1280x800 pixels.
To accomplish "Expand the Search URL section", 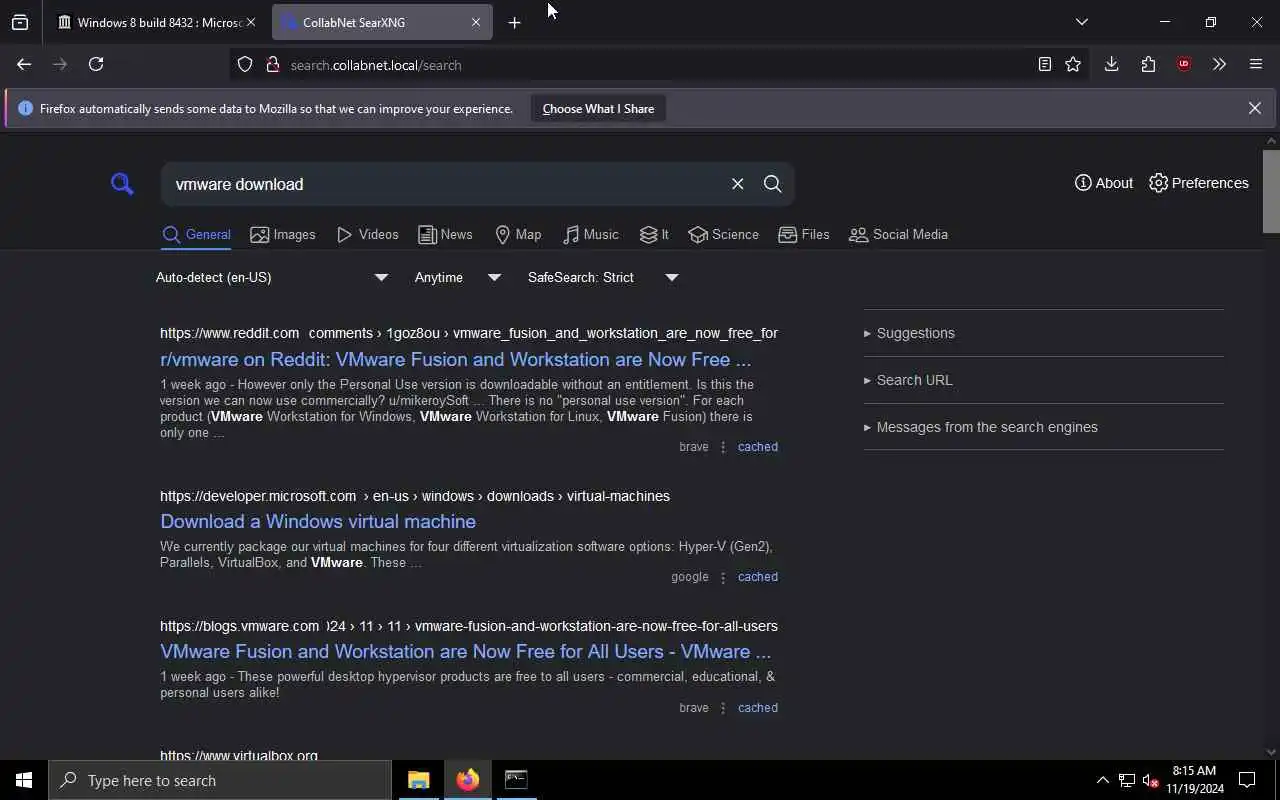I will 908,380.
